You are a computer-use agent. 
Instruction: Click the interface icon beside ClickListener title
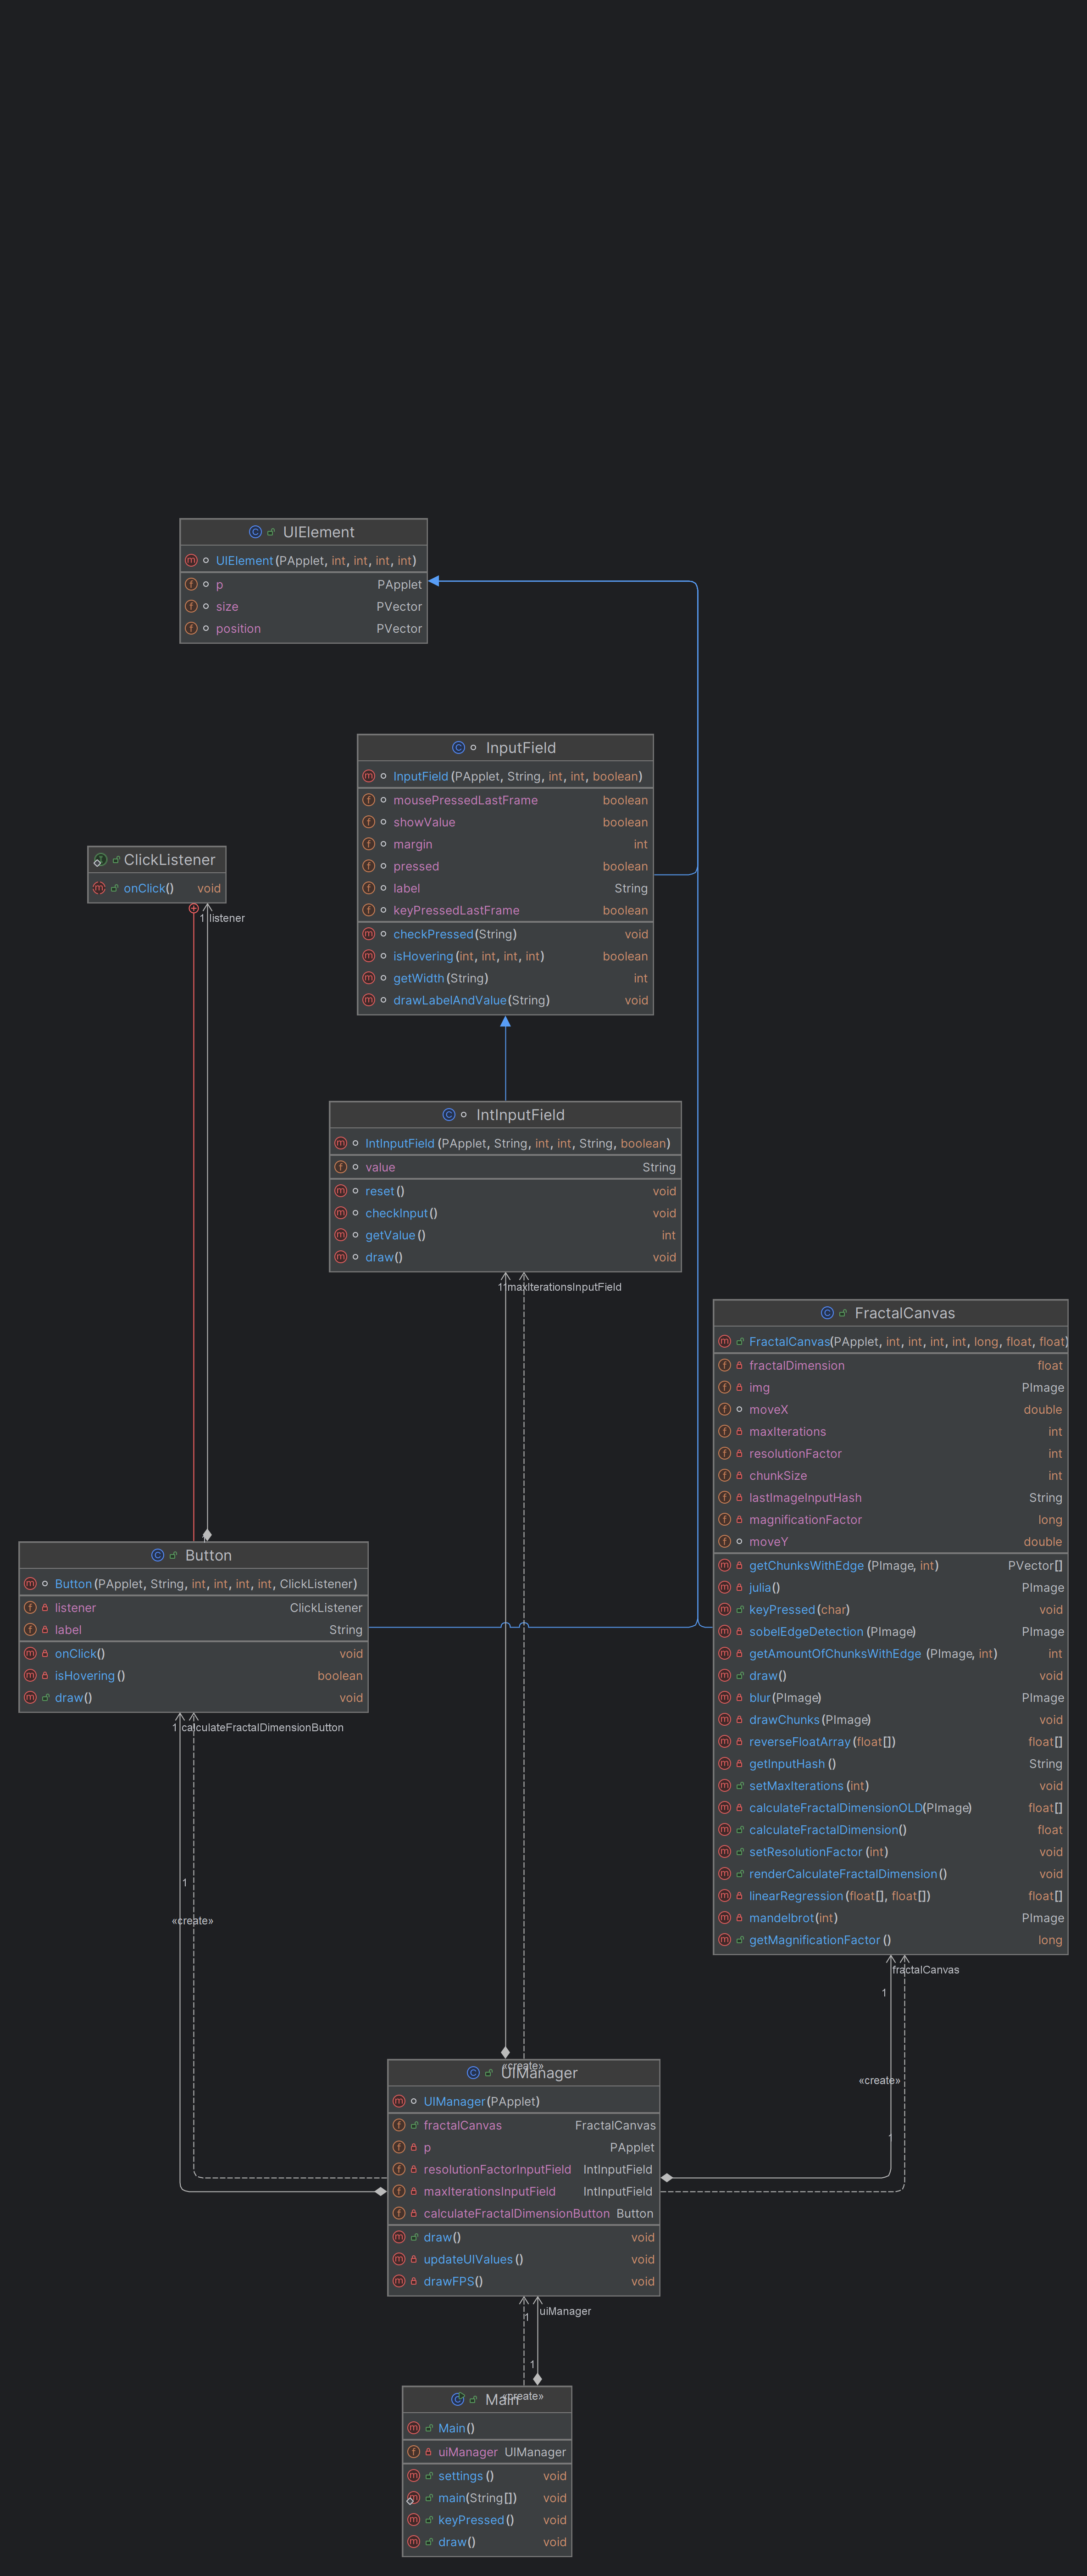coord(100,860)
